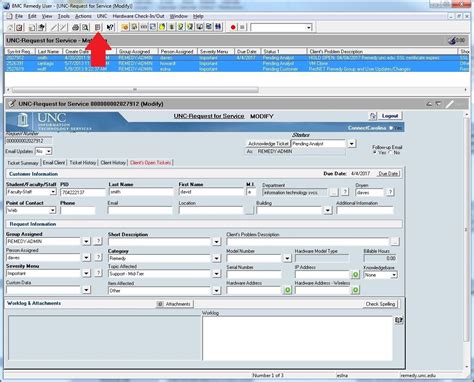This screenshot has width=474, height=382.
Task: Open the Point of Contact dropdown
Action: [53, 210]
